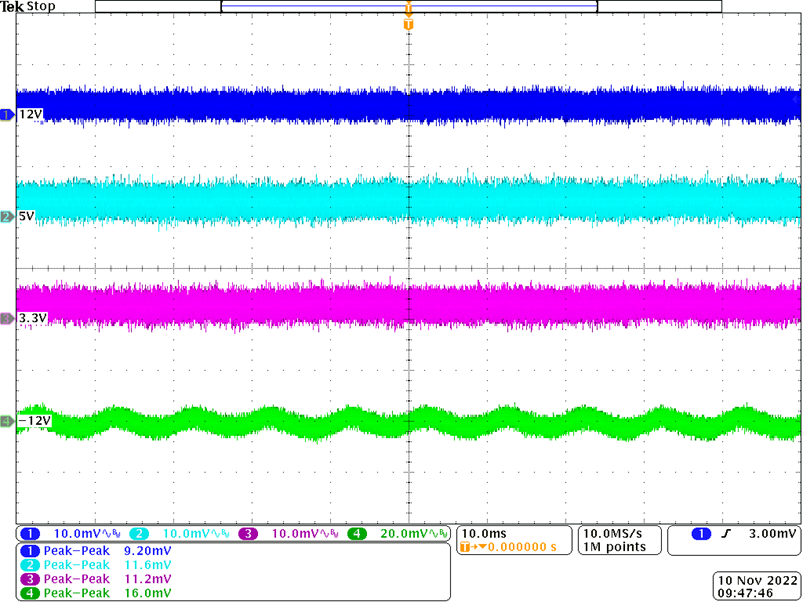Click the channel 1 ground marker labeled 12V
Viewport: 803px width, 602px height.
point(7,115)
